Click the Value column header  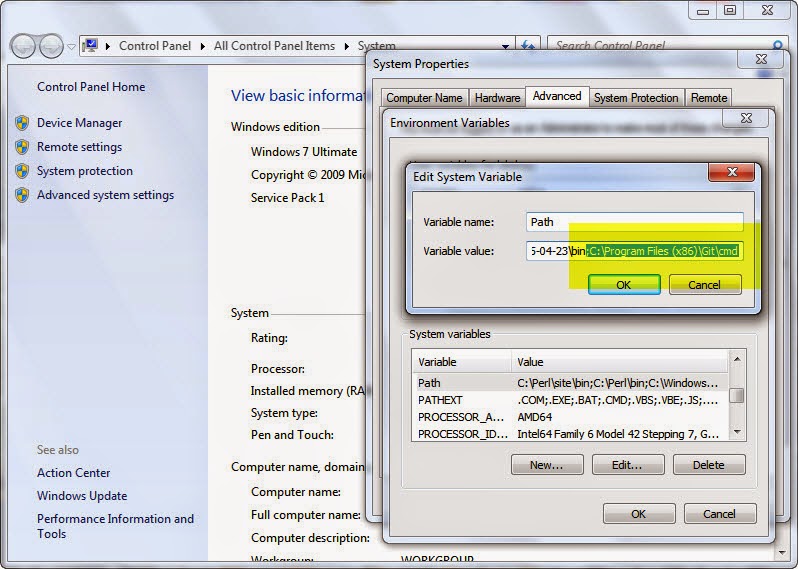[x=619, y=362]
